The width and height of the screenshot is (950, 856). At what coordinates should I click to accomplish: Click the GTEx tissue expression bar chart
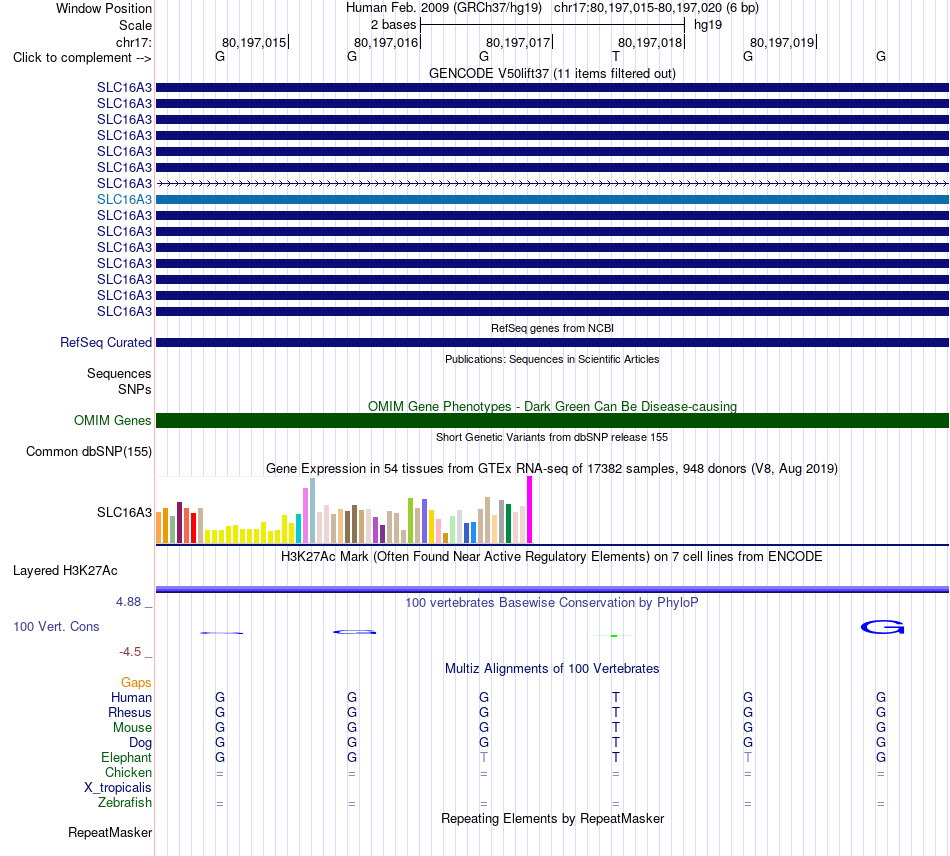(344, 510)
